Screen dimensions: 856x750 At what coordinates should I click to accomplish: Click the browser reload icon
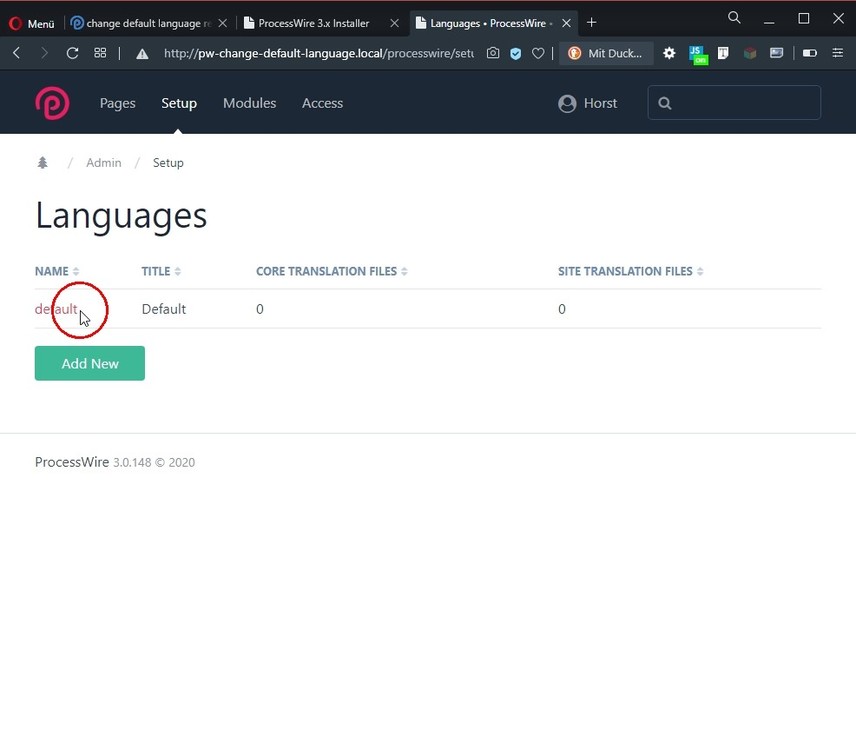pos(72,53)
